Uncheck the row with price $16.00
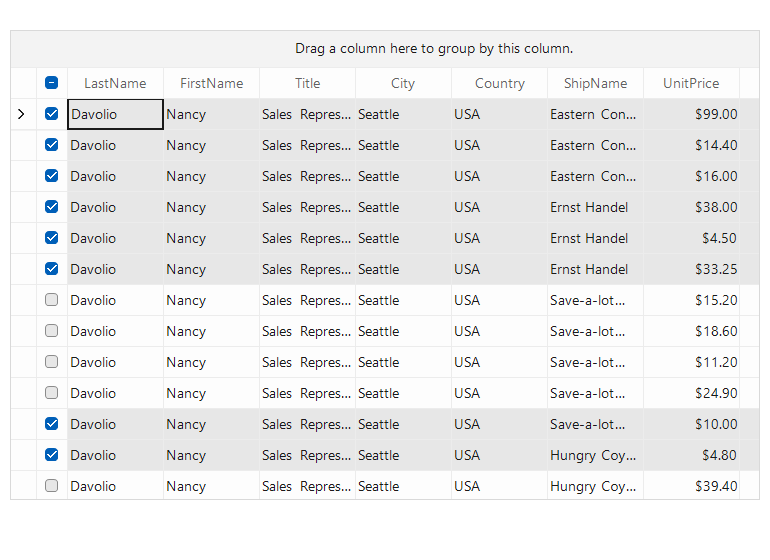Screen dimensions: 770x560 point(52,176)
